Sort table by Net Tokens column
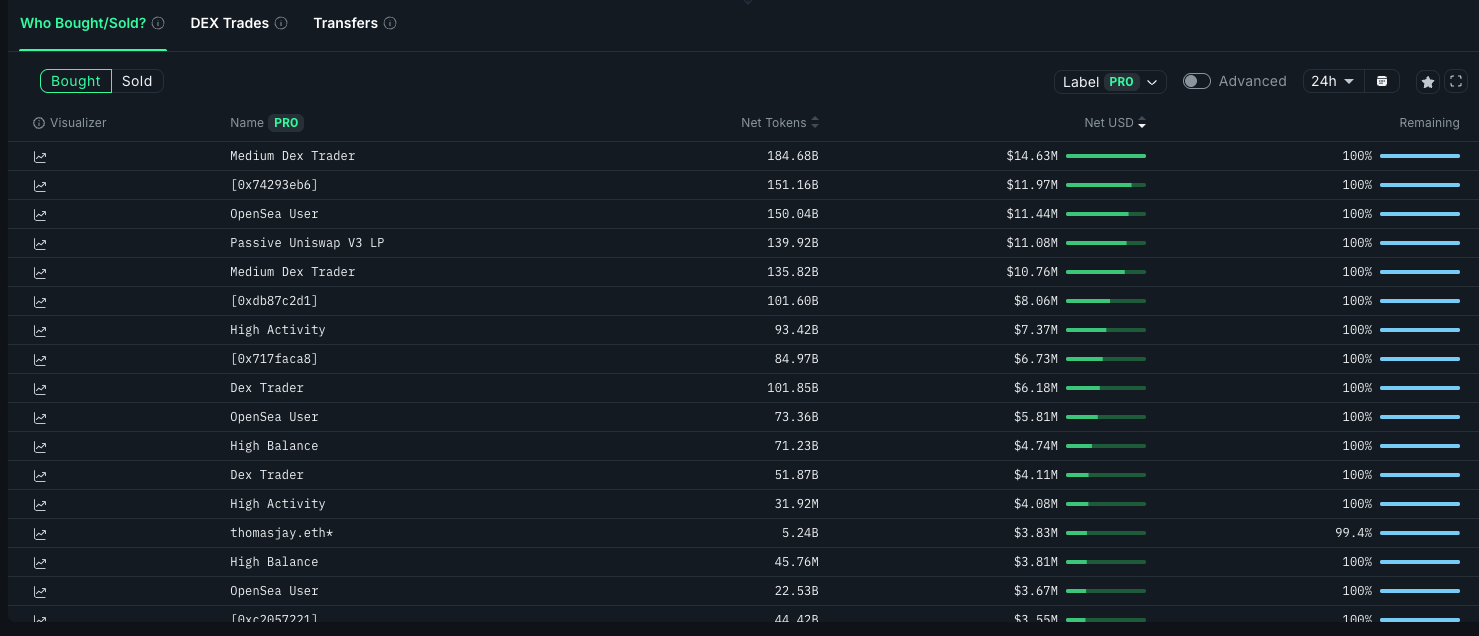The image size is (1479, 636). coord(780,123)
